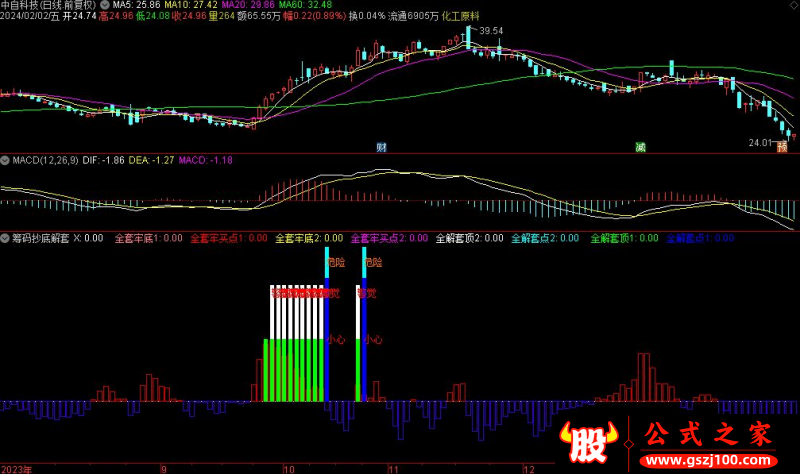Open the 化工原料 sector link
The image size is (800, 474).
coord(488,17)
